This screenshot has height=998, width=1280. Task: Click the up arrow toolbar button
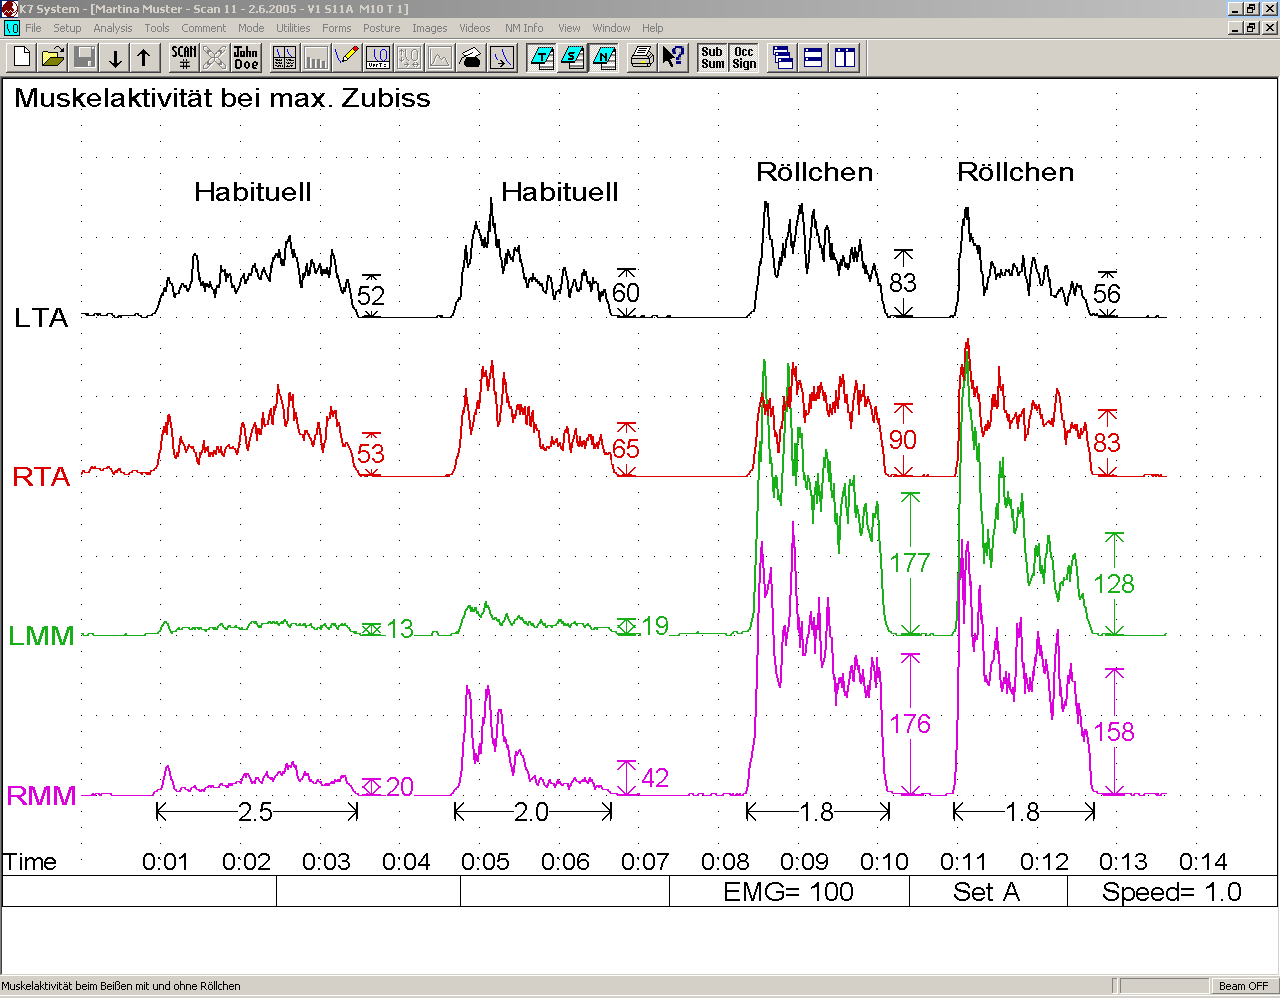(144, 58)
